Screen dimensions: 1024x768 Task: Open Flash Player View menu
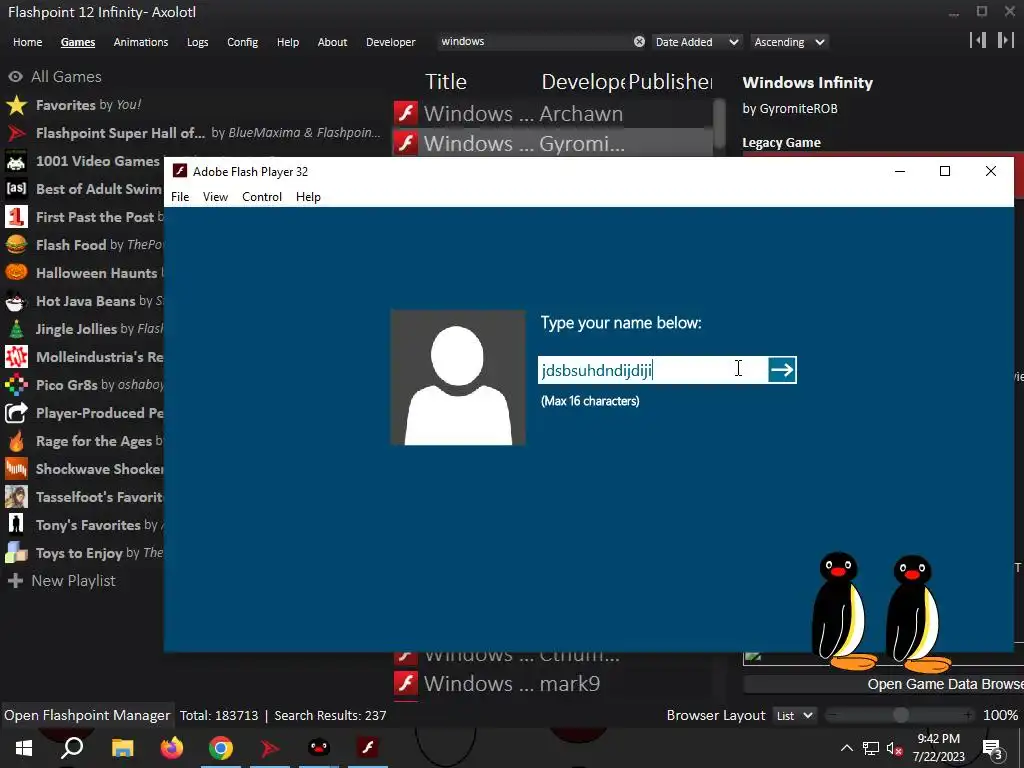point(215,197)
